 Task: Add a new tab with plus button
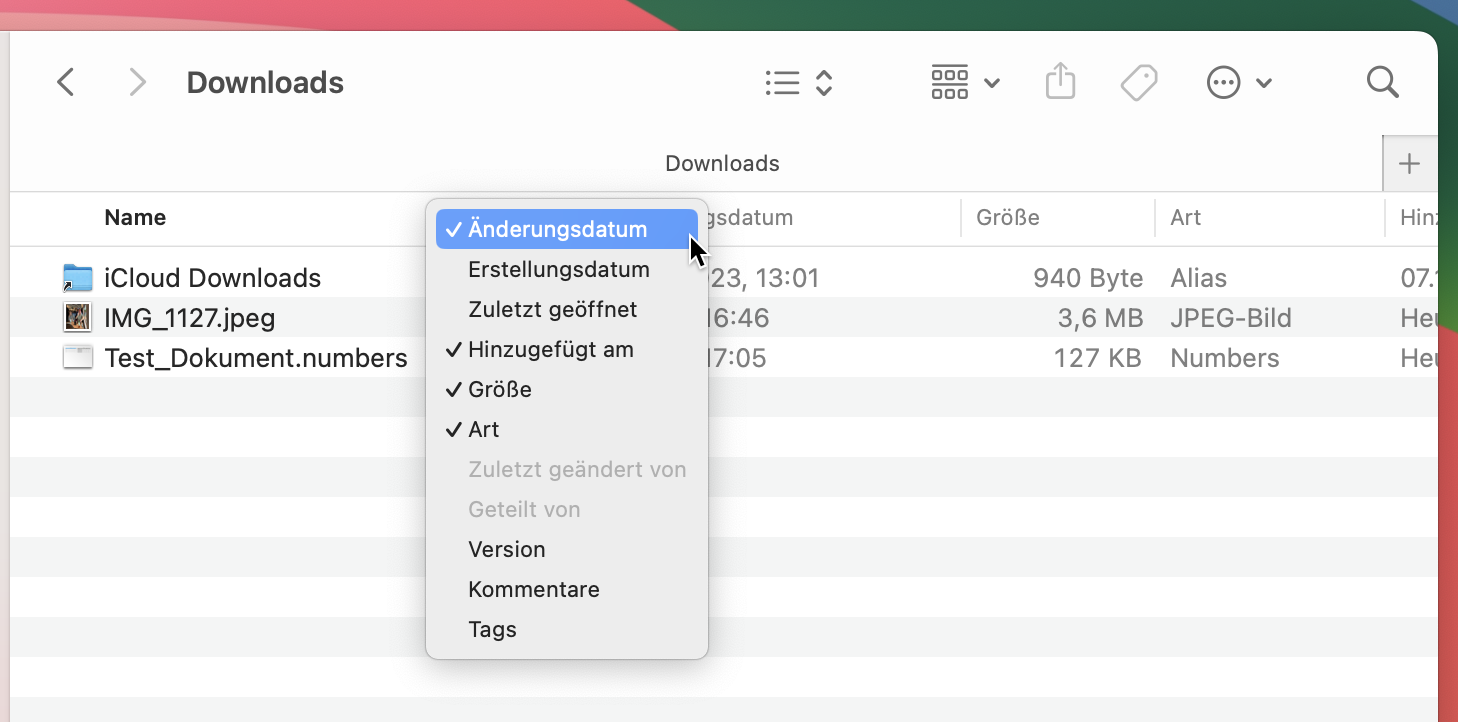click(1409, 164)
